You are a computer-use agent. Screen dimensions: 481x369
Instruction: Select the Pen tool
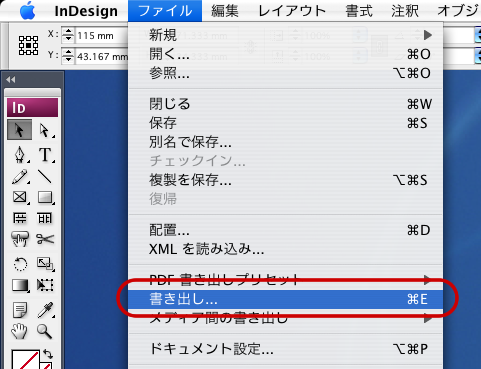(20, 155)
